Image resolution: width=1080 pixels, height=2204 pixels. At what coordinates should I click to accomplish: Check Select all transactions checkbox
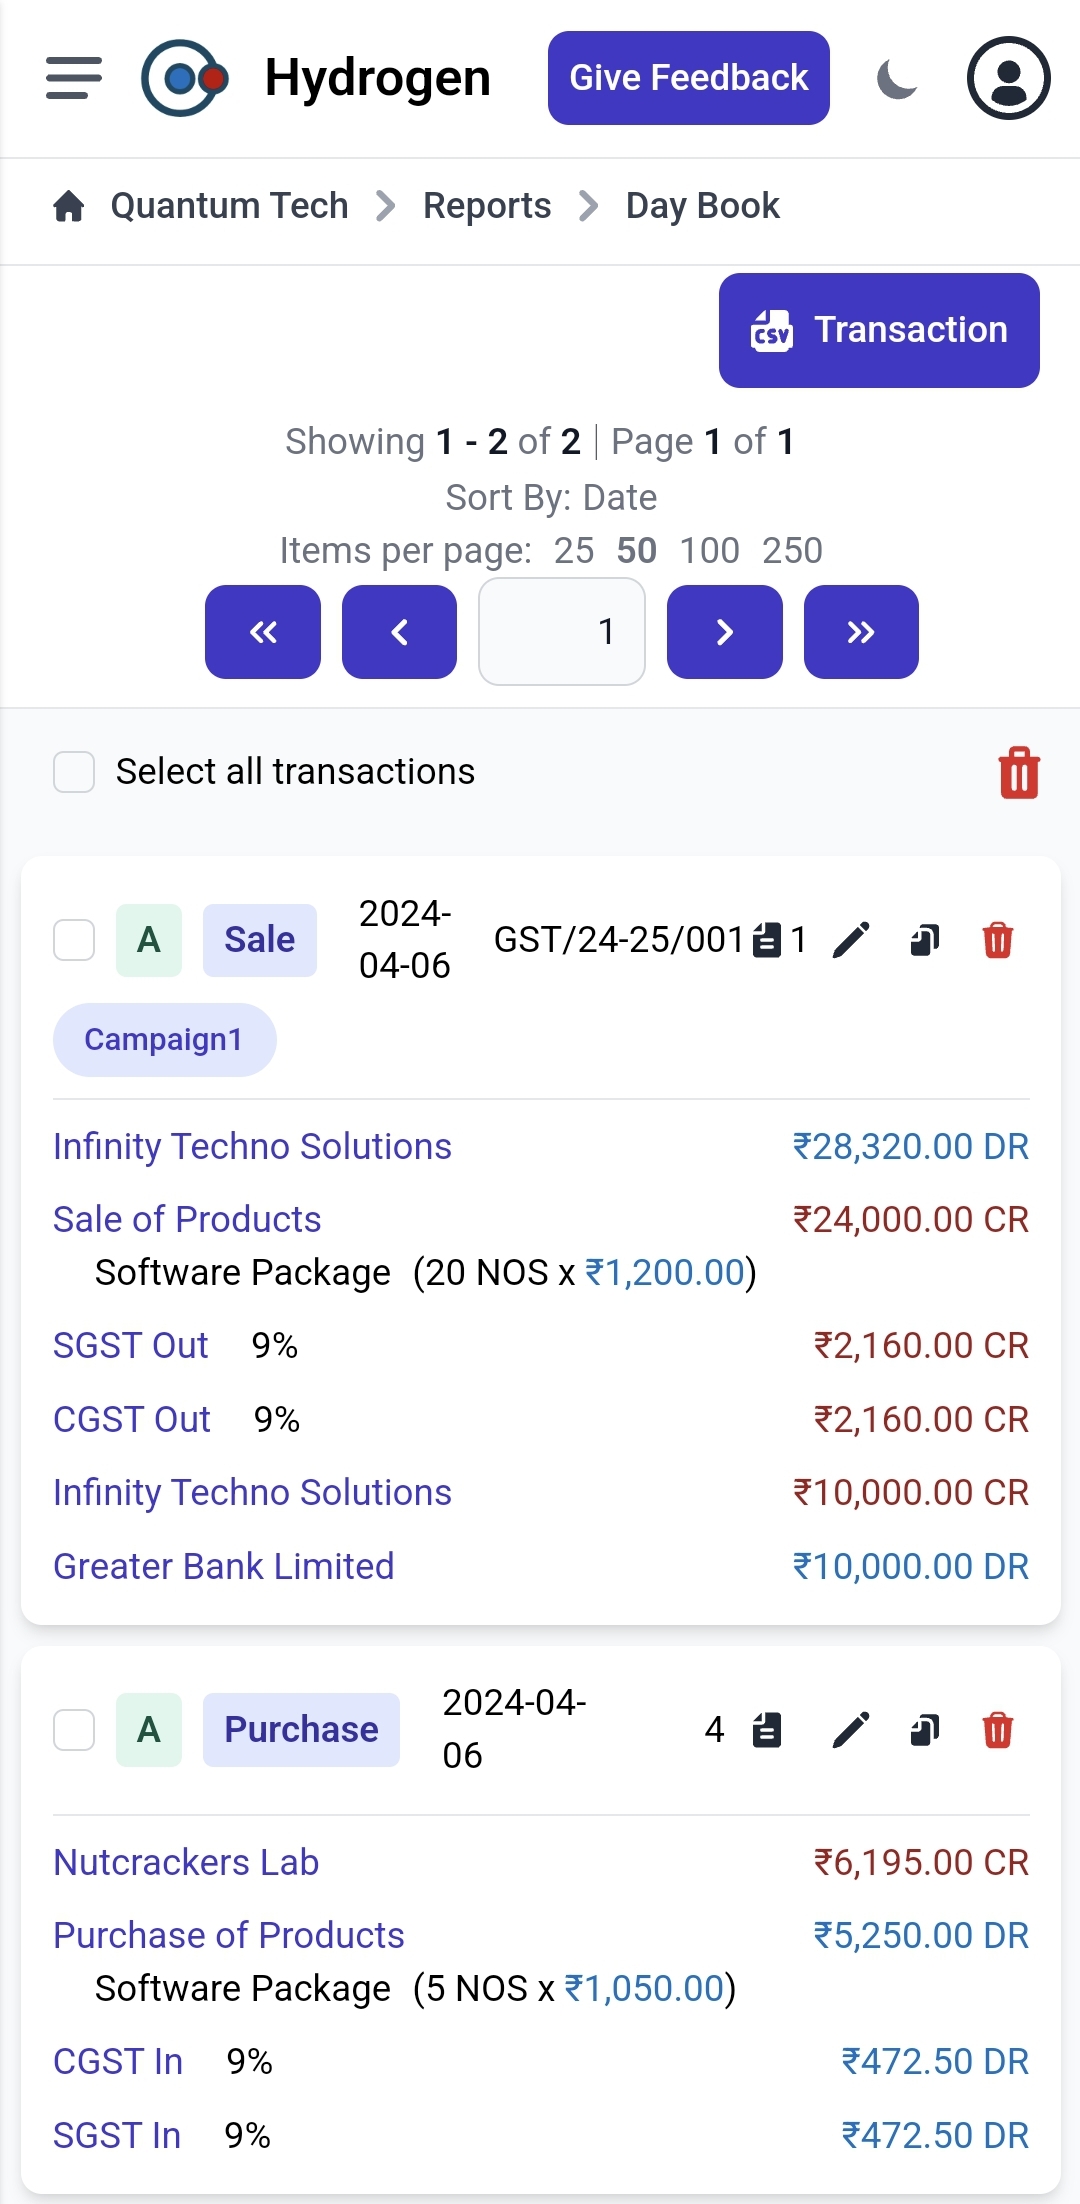pyautogui.click(x=74, y=772)
